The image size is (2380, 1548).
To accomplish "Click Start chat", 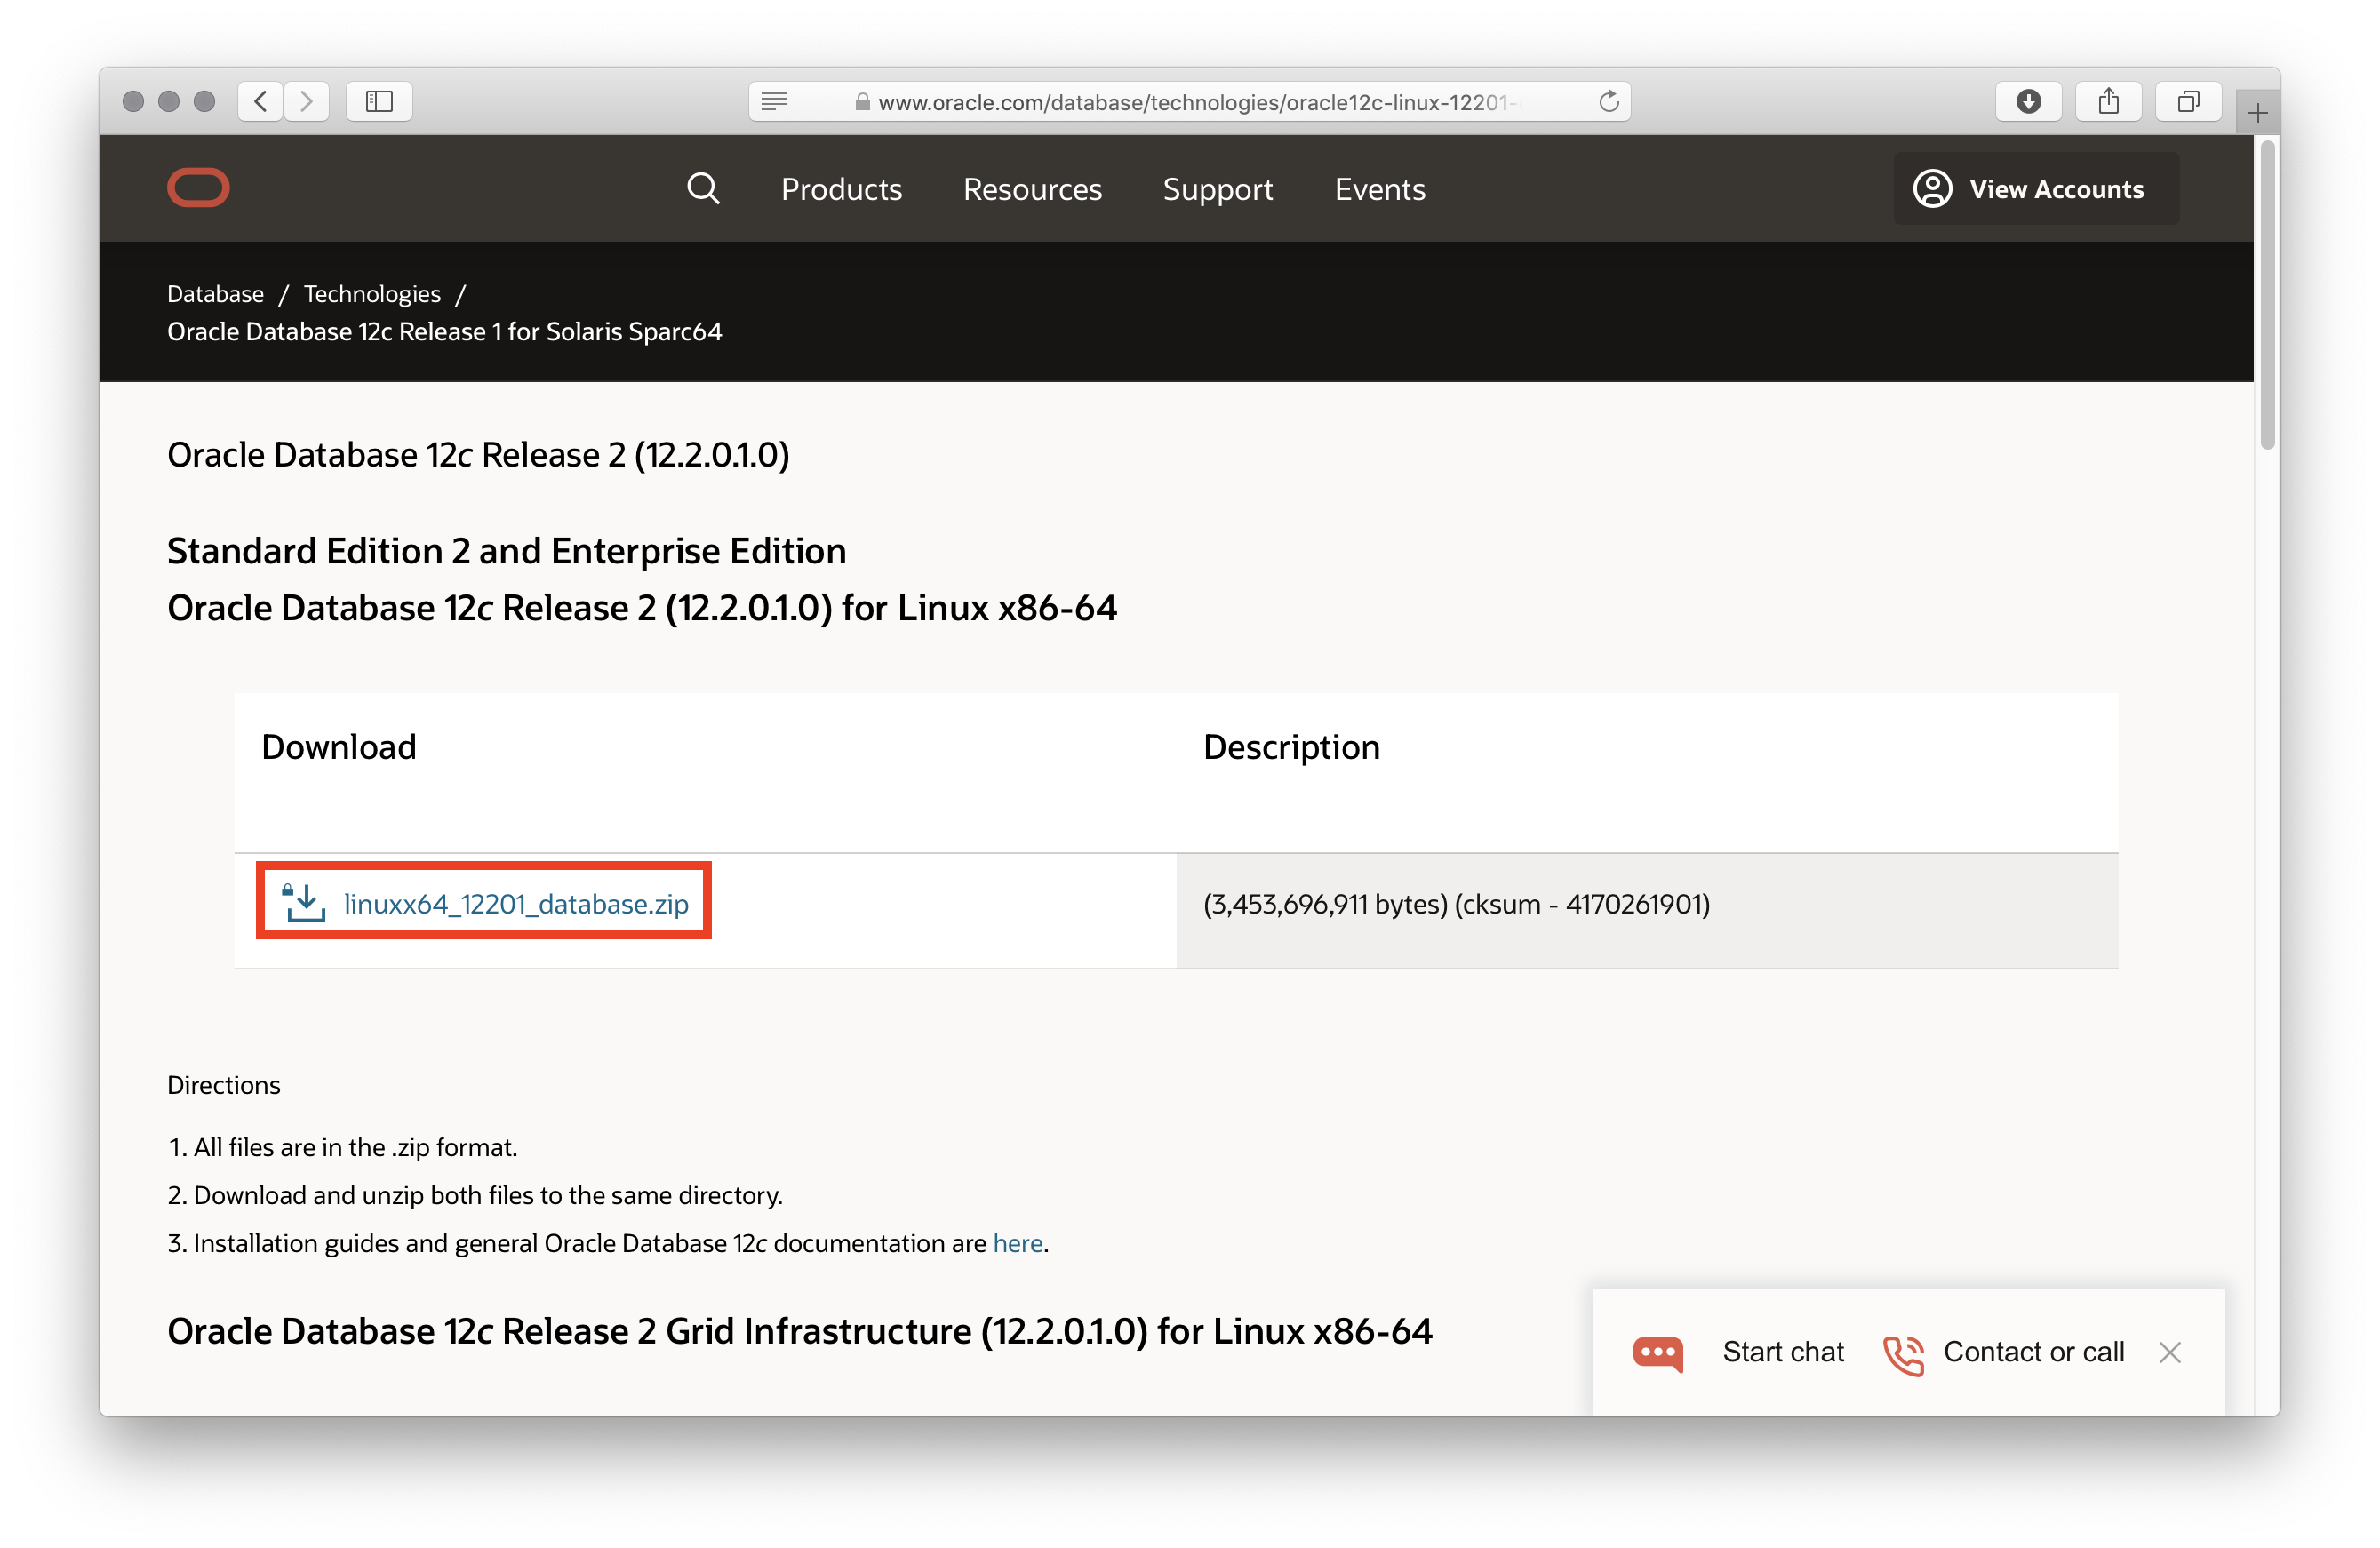I will pyautogui.click(x=1782, y=1352).
